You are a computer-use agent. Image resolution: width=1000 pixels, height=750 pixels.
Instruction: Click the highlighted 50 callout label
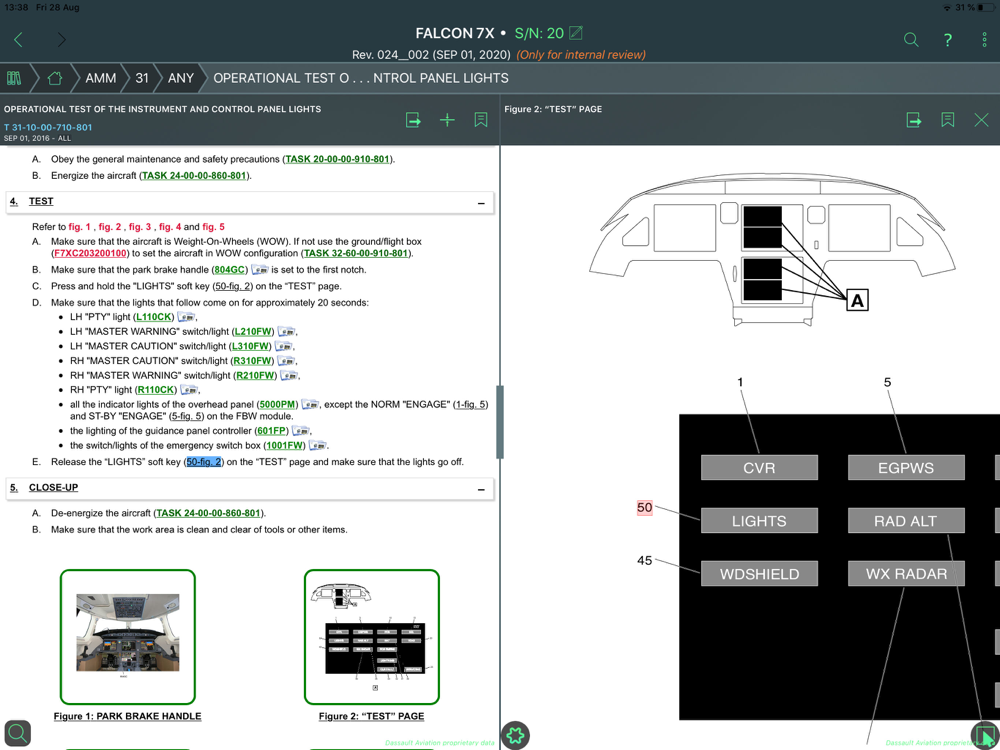645,508
